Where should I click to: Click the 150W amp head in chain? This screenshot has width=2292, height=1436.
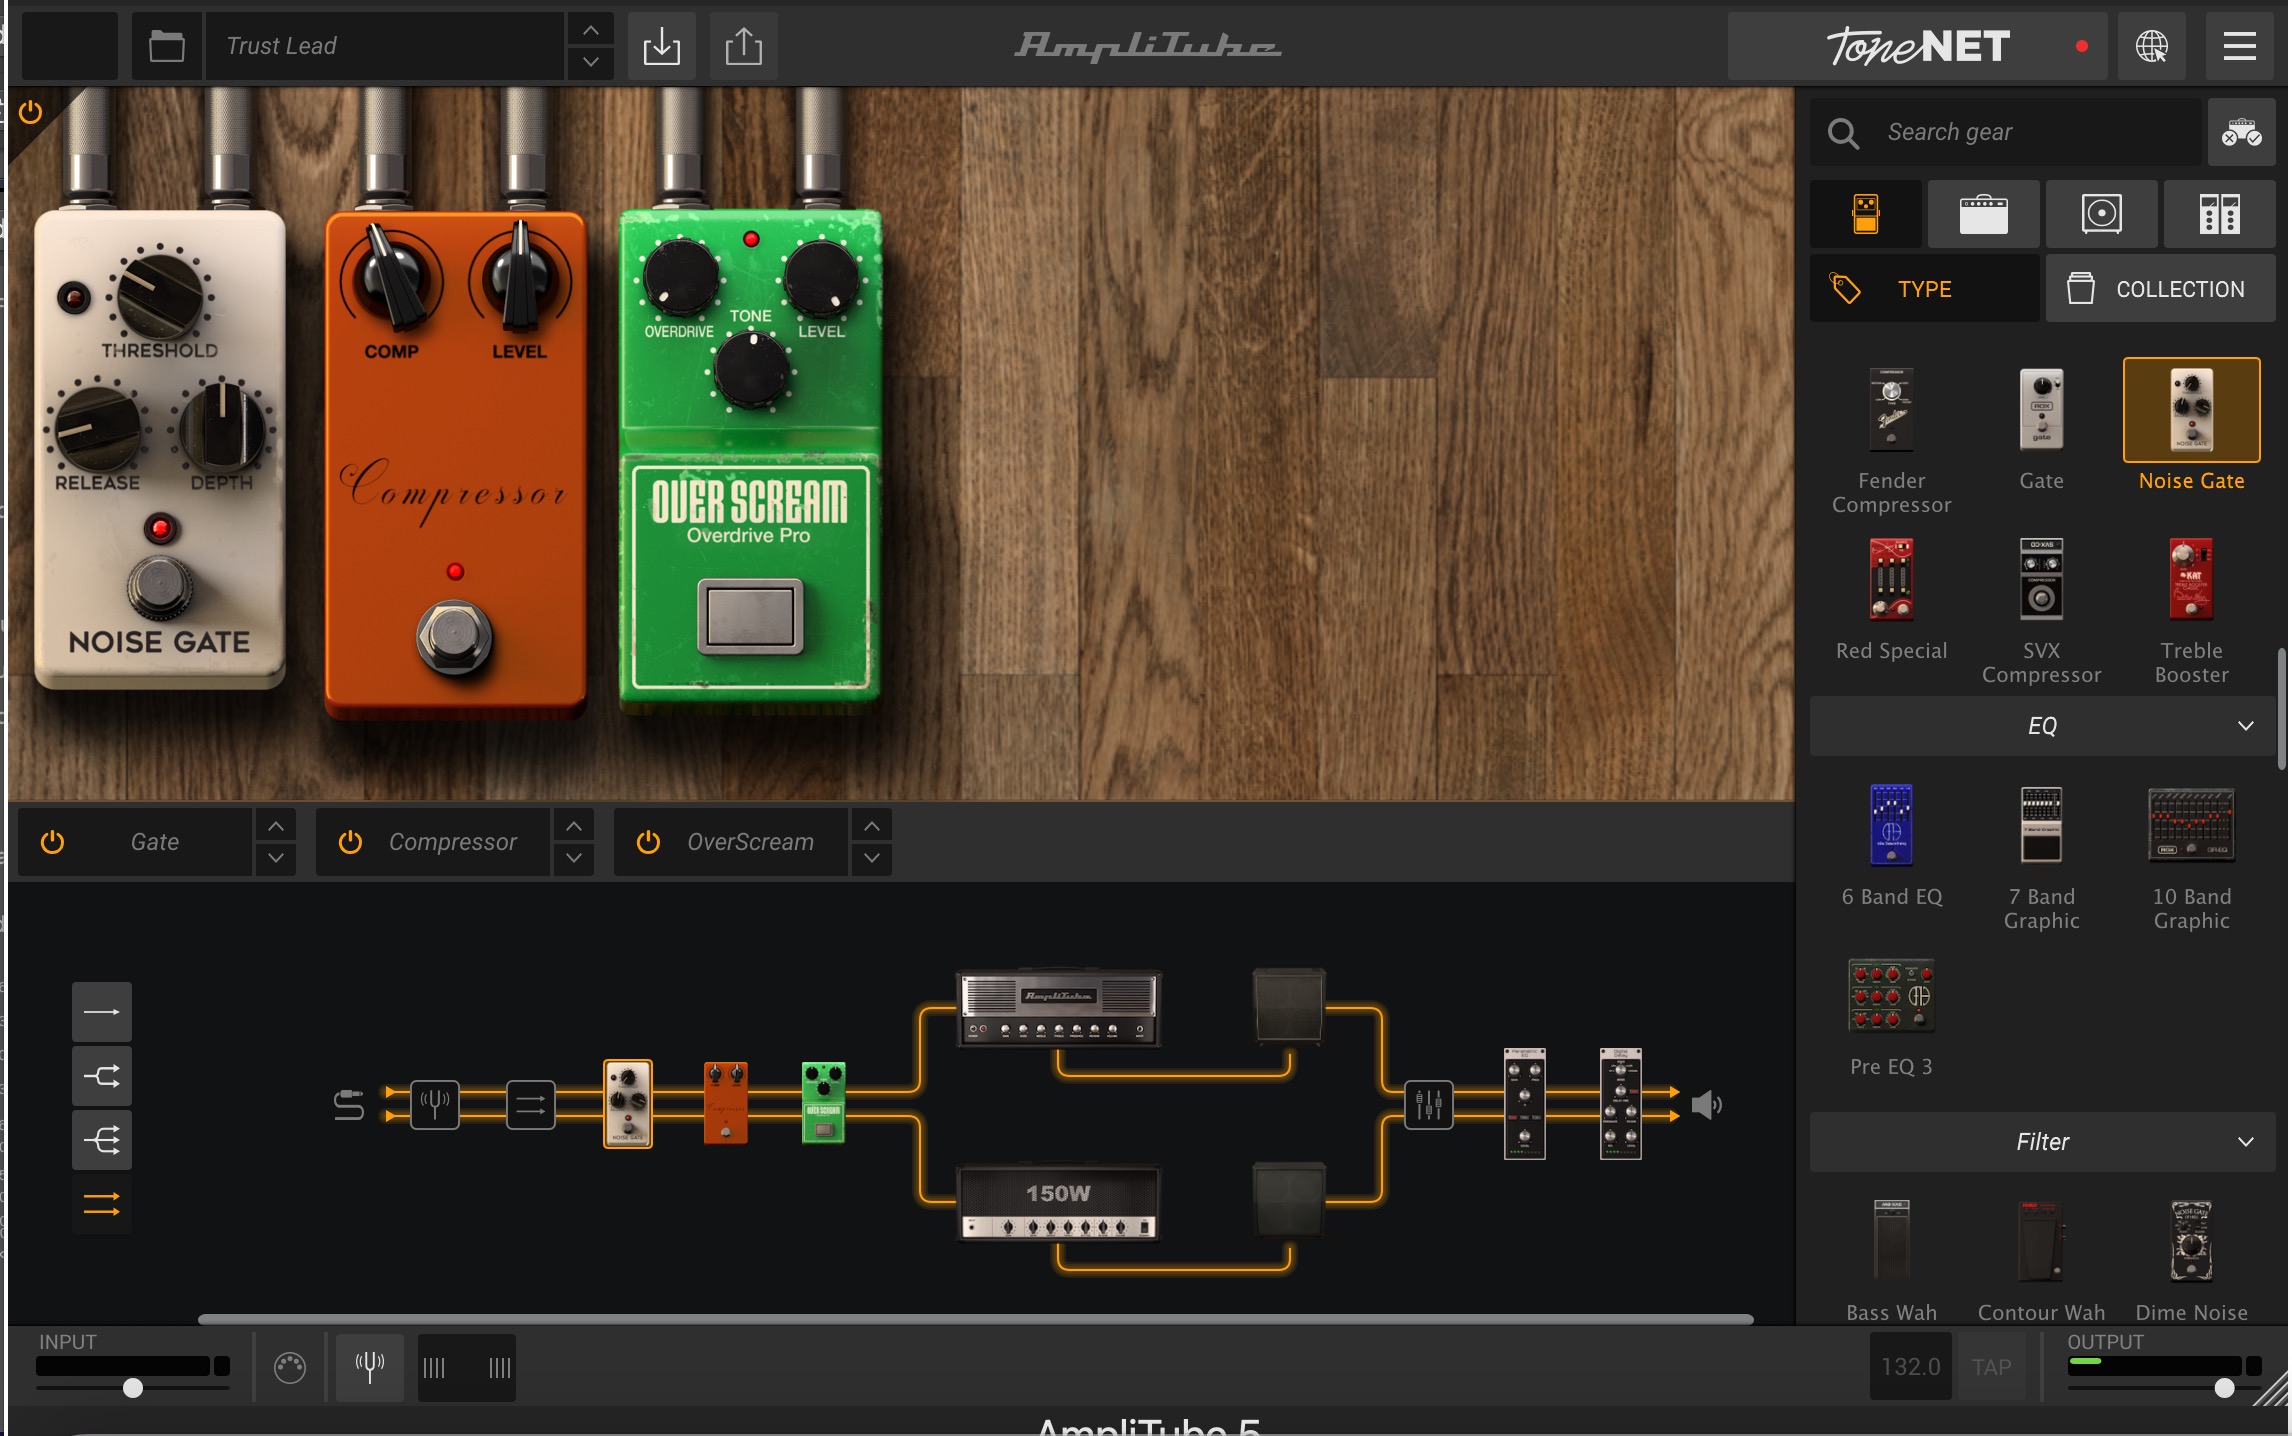(1058, 1204)
